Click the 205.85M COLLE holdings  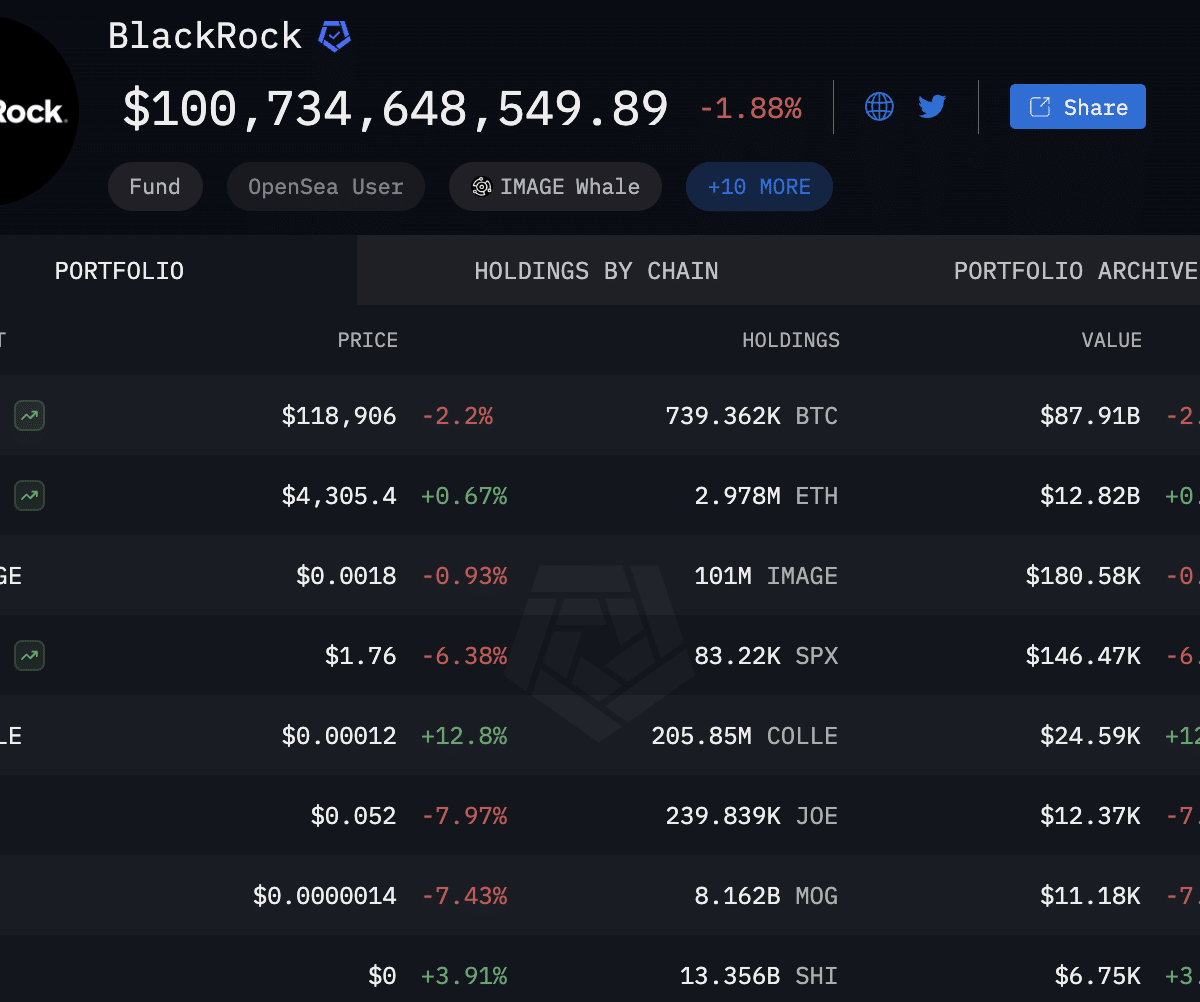[745, 736]
